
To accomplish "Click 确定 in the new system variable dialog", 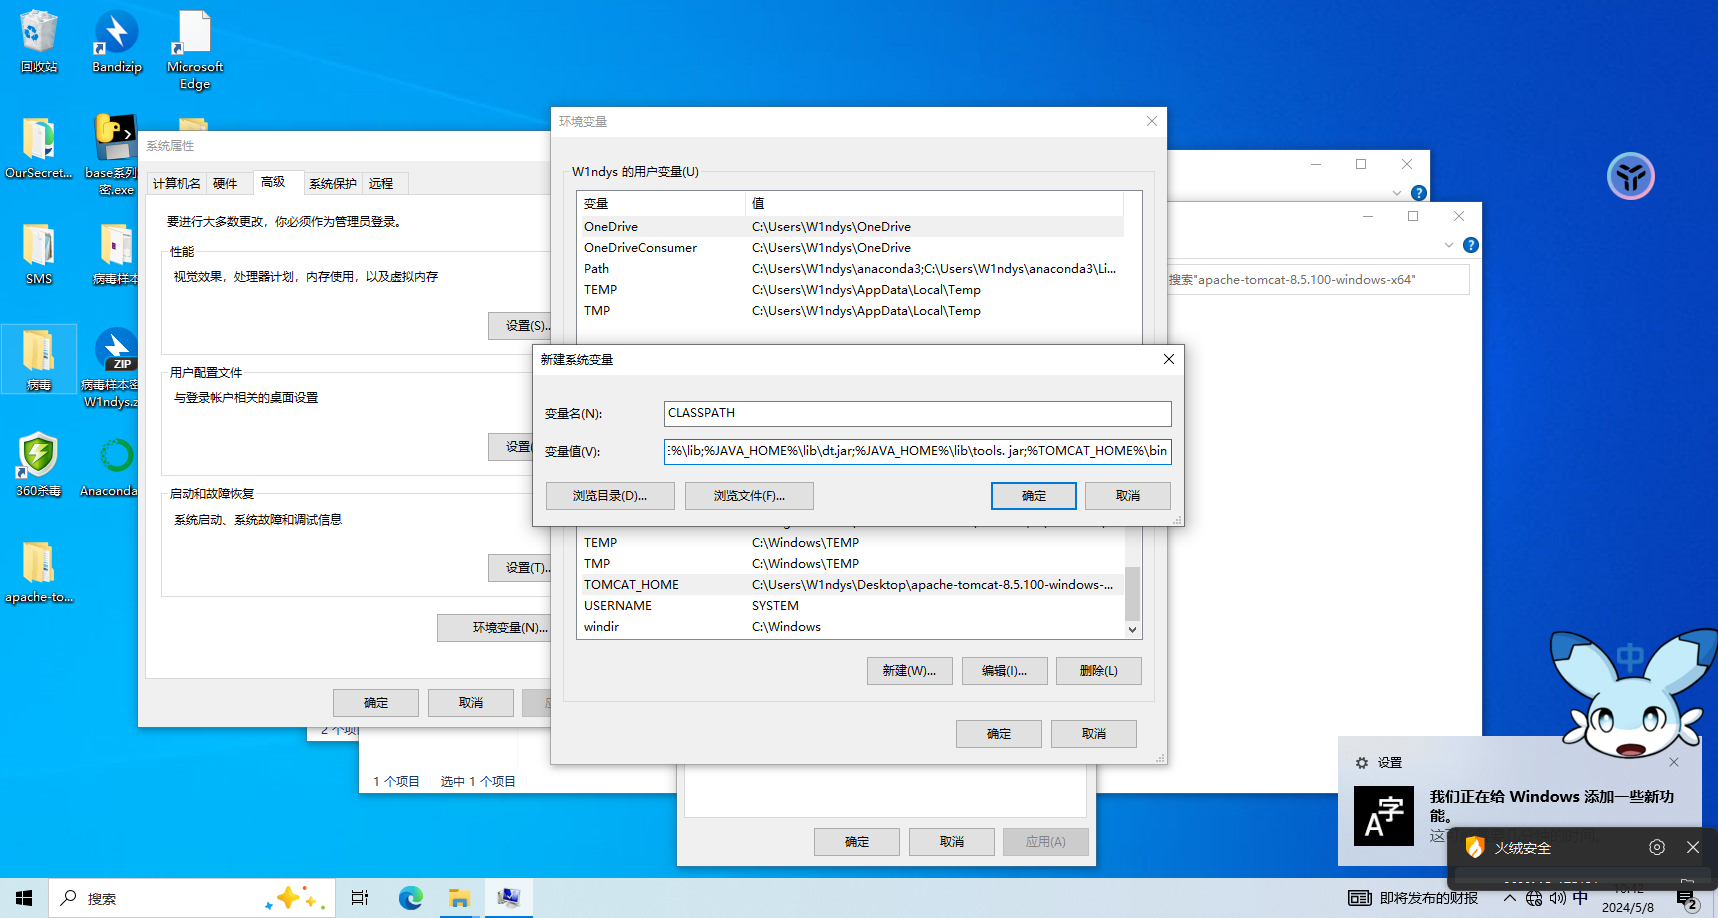I will [x=1033, y=496].
